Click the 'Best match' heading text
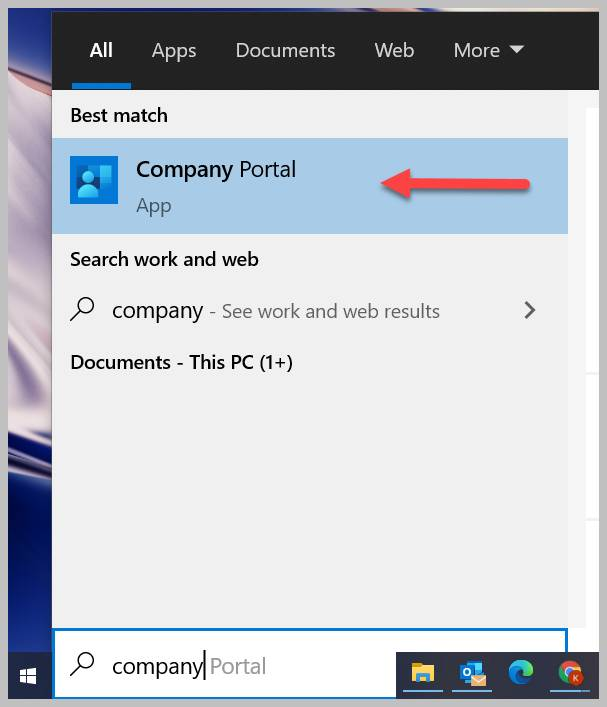The width and height of the screenshot is (607, 707). (119, 115)
